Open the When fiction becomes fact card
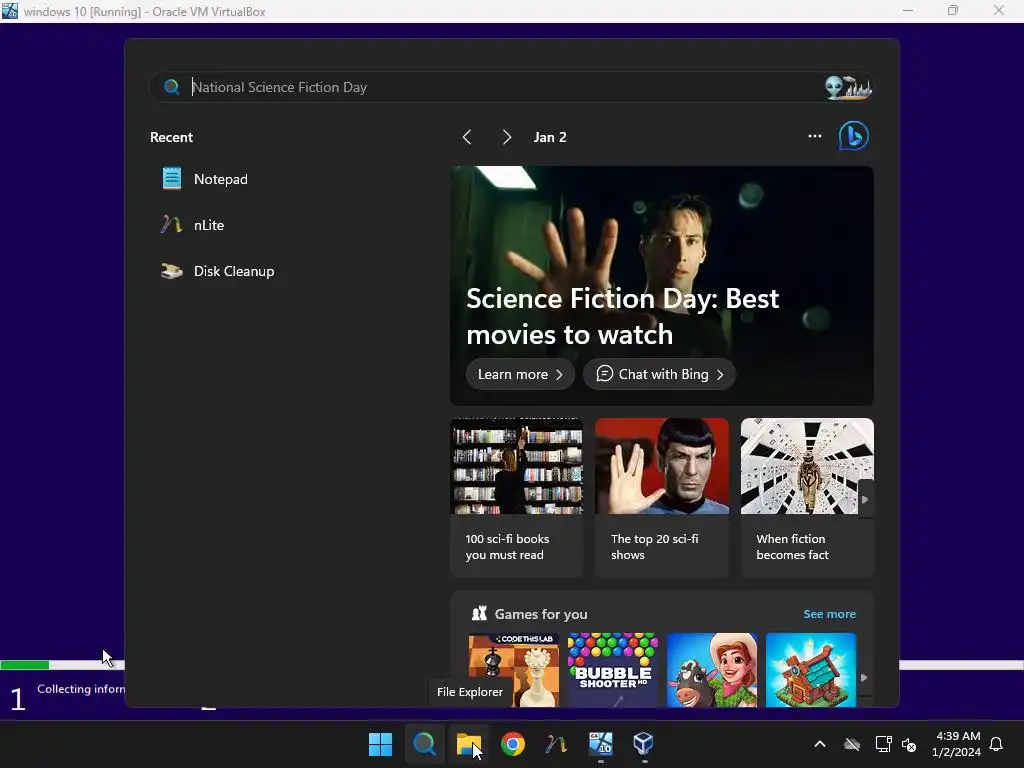Screen dimensions: 1024x768 click(807, 498)
